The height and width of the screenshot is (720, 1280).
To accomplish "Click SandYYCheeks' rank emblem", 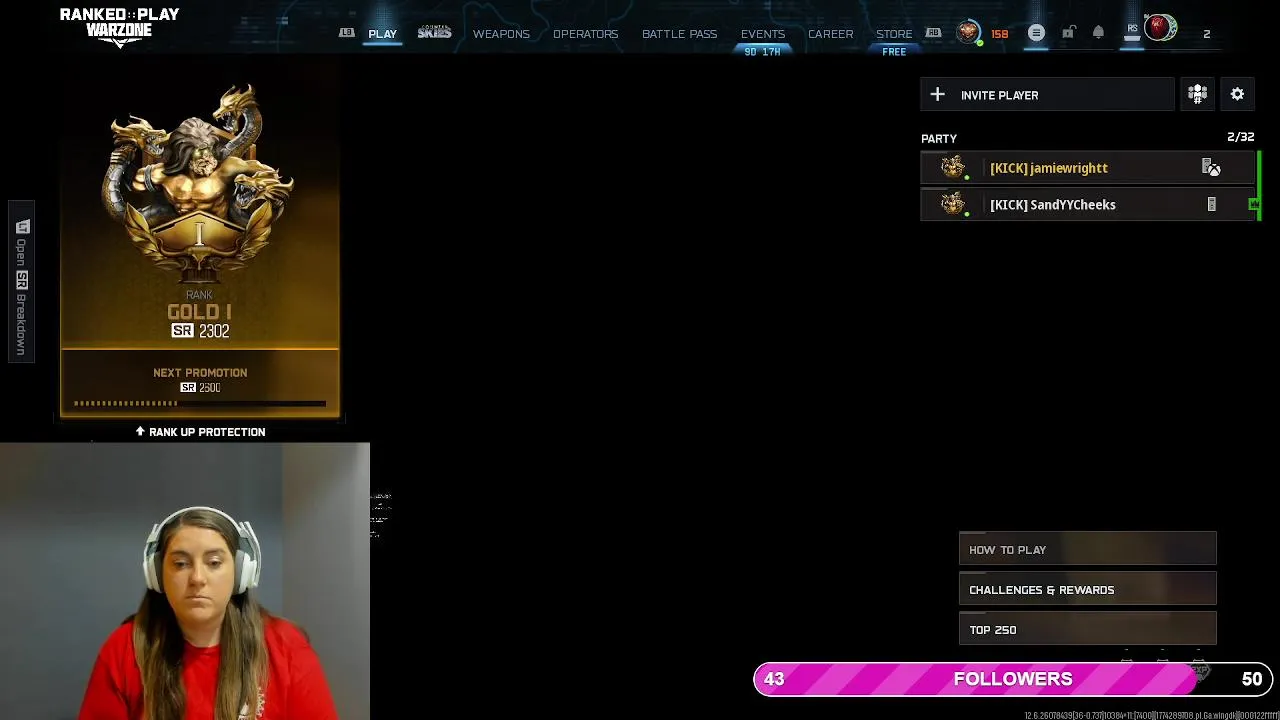I will 953,204.
